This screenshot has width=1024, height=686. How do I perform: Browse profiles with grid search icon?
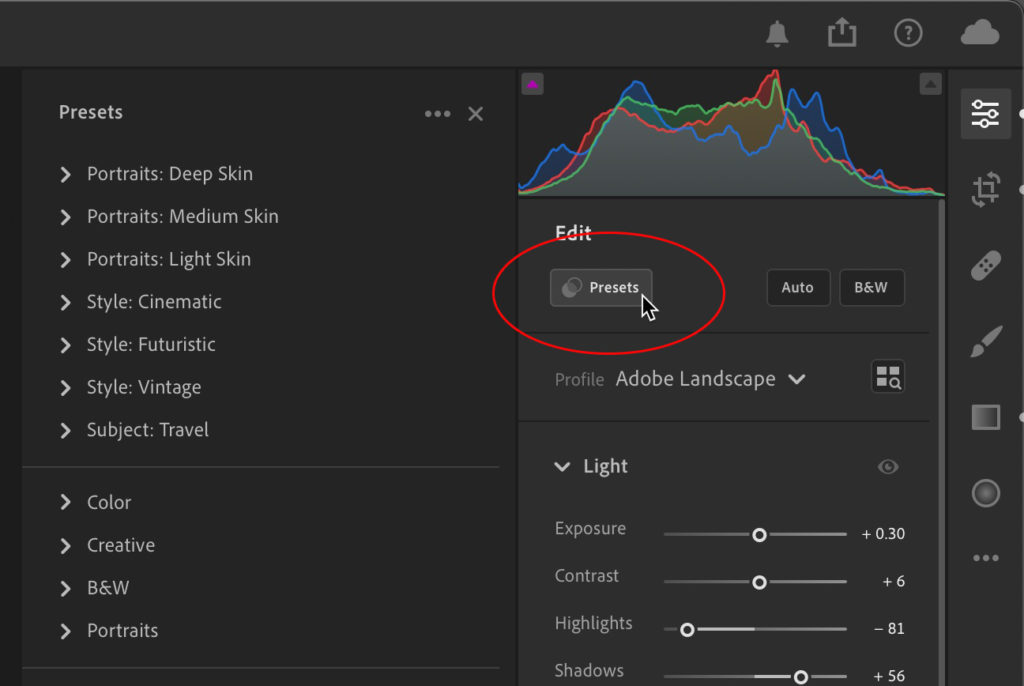[x=888, y=377]
